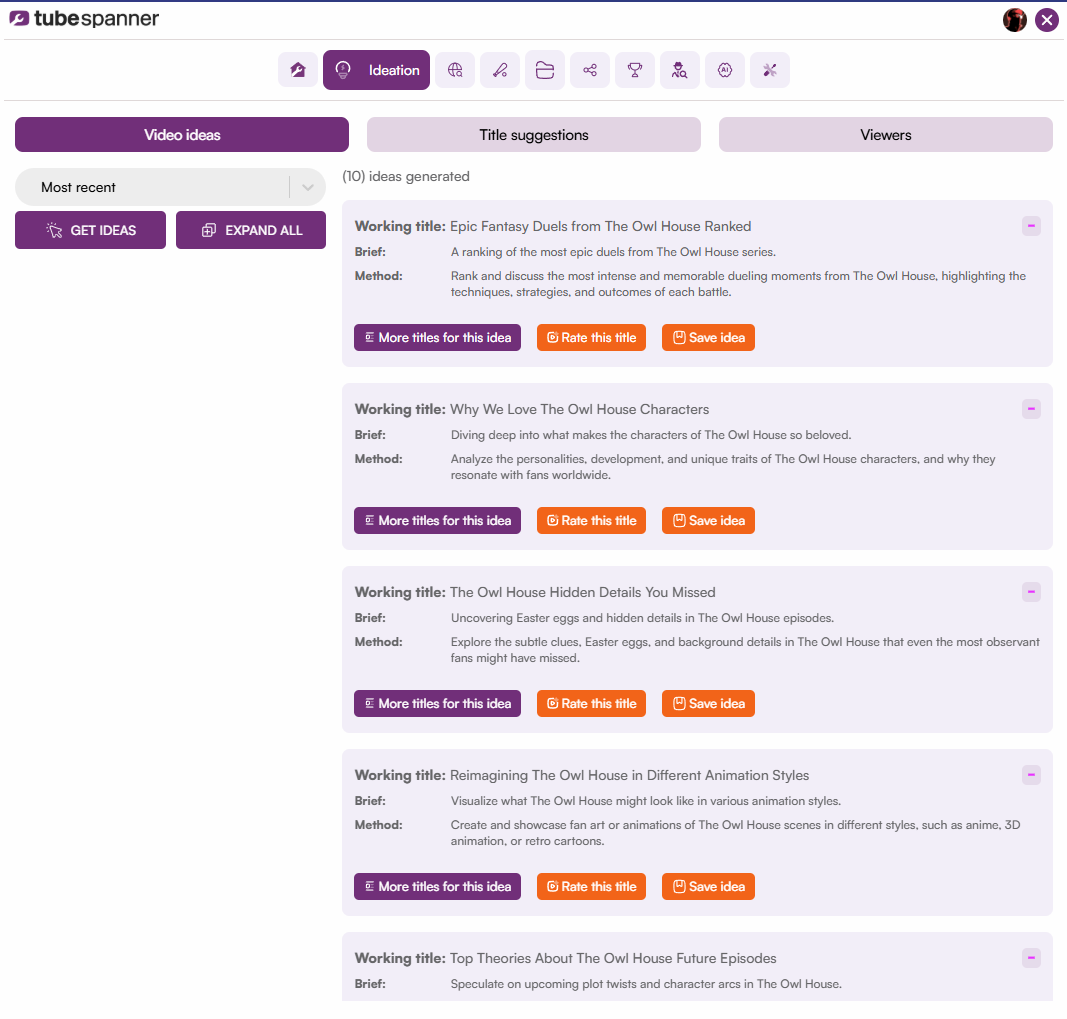Viewport: 1067px width, 1019px height.
Task: Click title 'Reimagining The Owl House in Different Animation Styles'
Action: (629, 775)
